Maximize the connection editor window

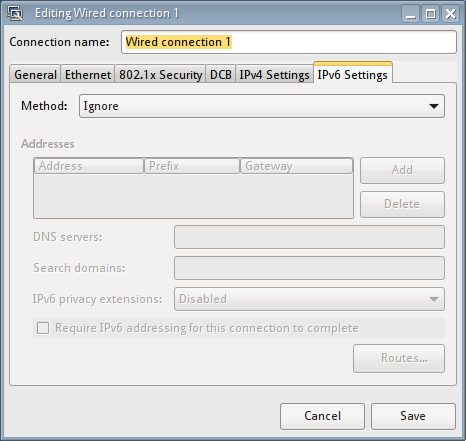(x=431, y=14)
